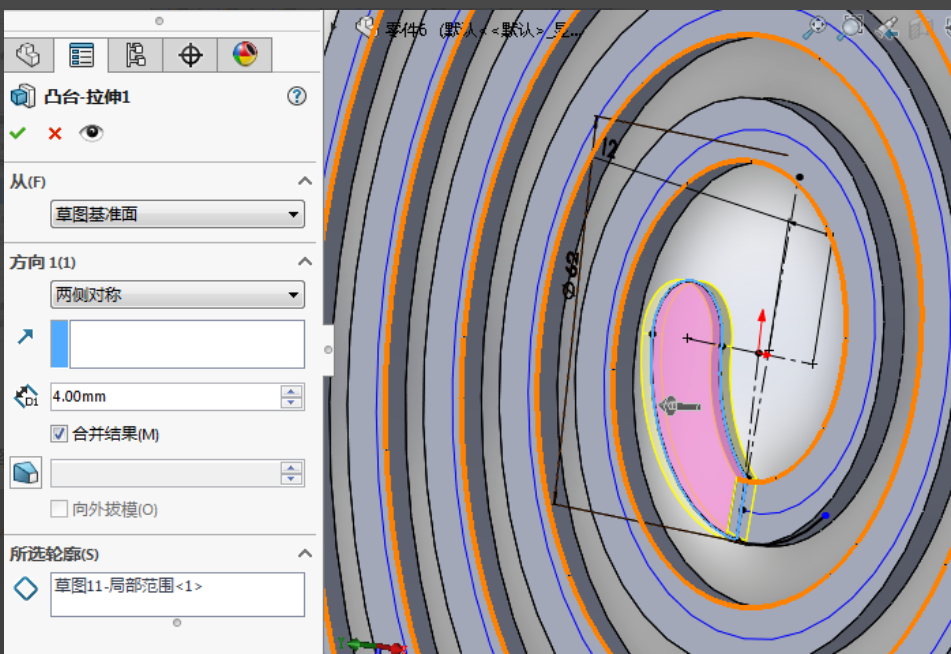Open the PropertyManager tab
The image size is (951, 654).
[81, 55]
